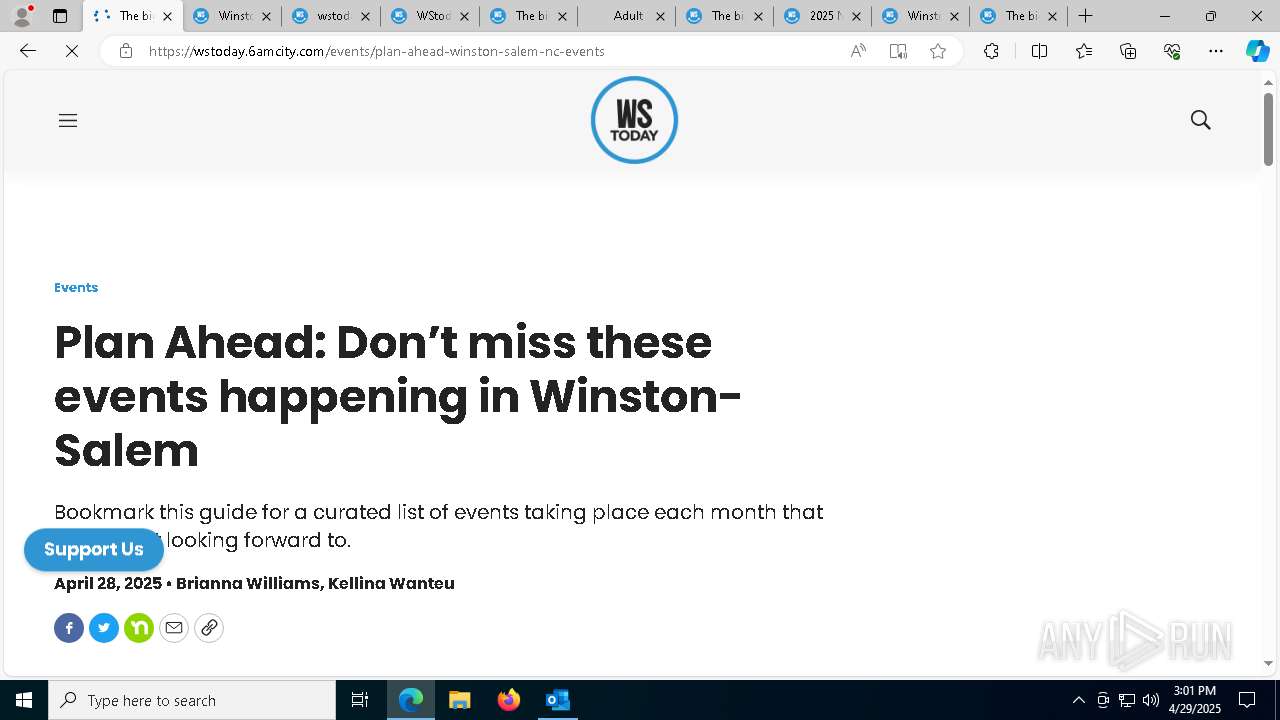Toggle Read aloud for this page

[858, 51]
